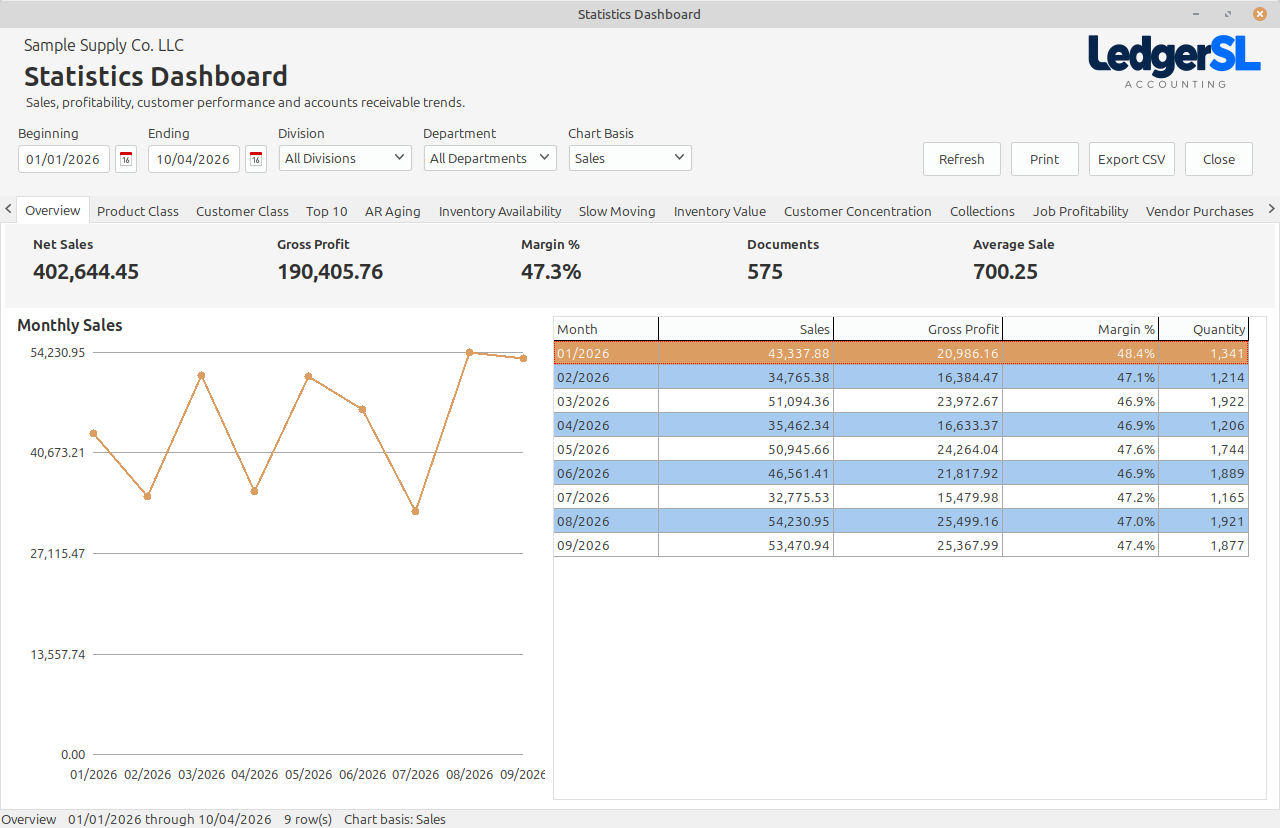The width and height of the screenshot is (1280, 828).
Task: Switch to Customer Concentration tab
Action: 858,211
